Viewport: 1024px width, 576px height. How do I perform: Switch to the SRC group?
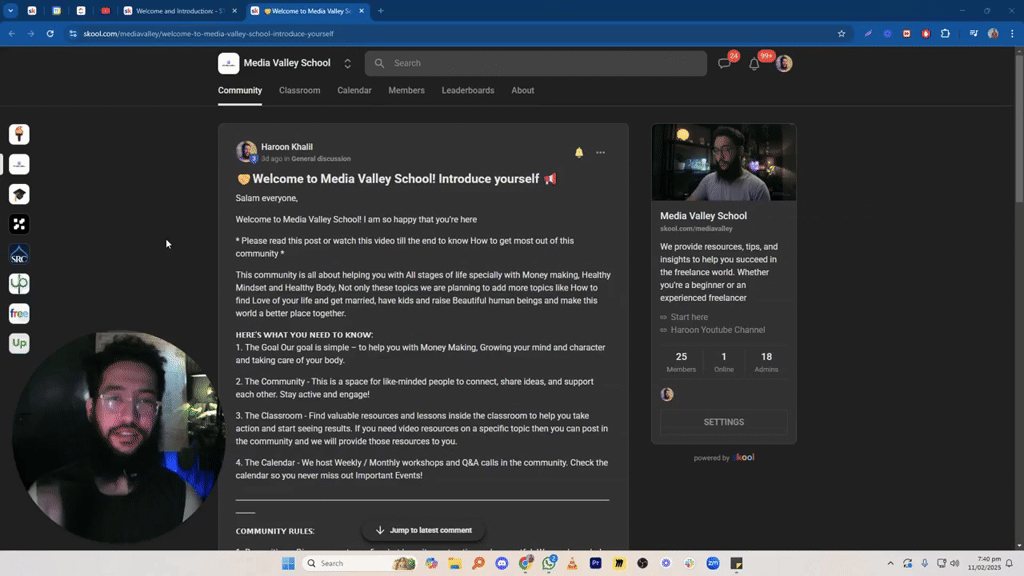click(x=19, y=254)
